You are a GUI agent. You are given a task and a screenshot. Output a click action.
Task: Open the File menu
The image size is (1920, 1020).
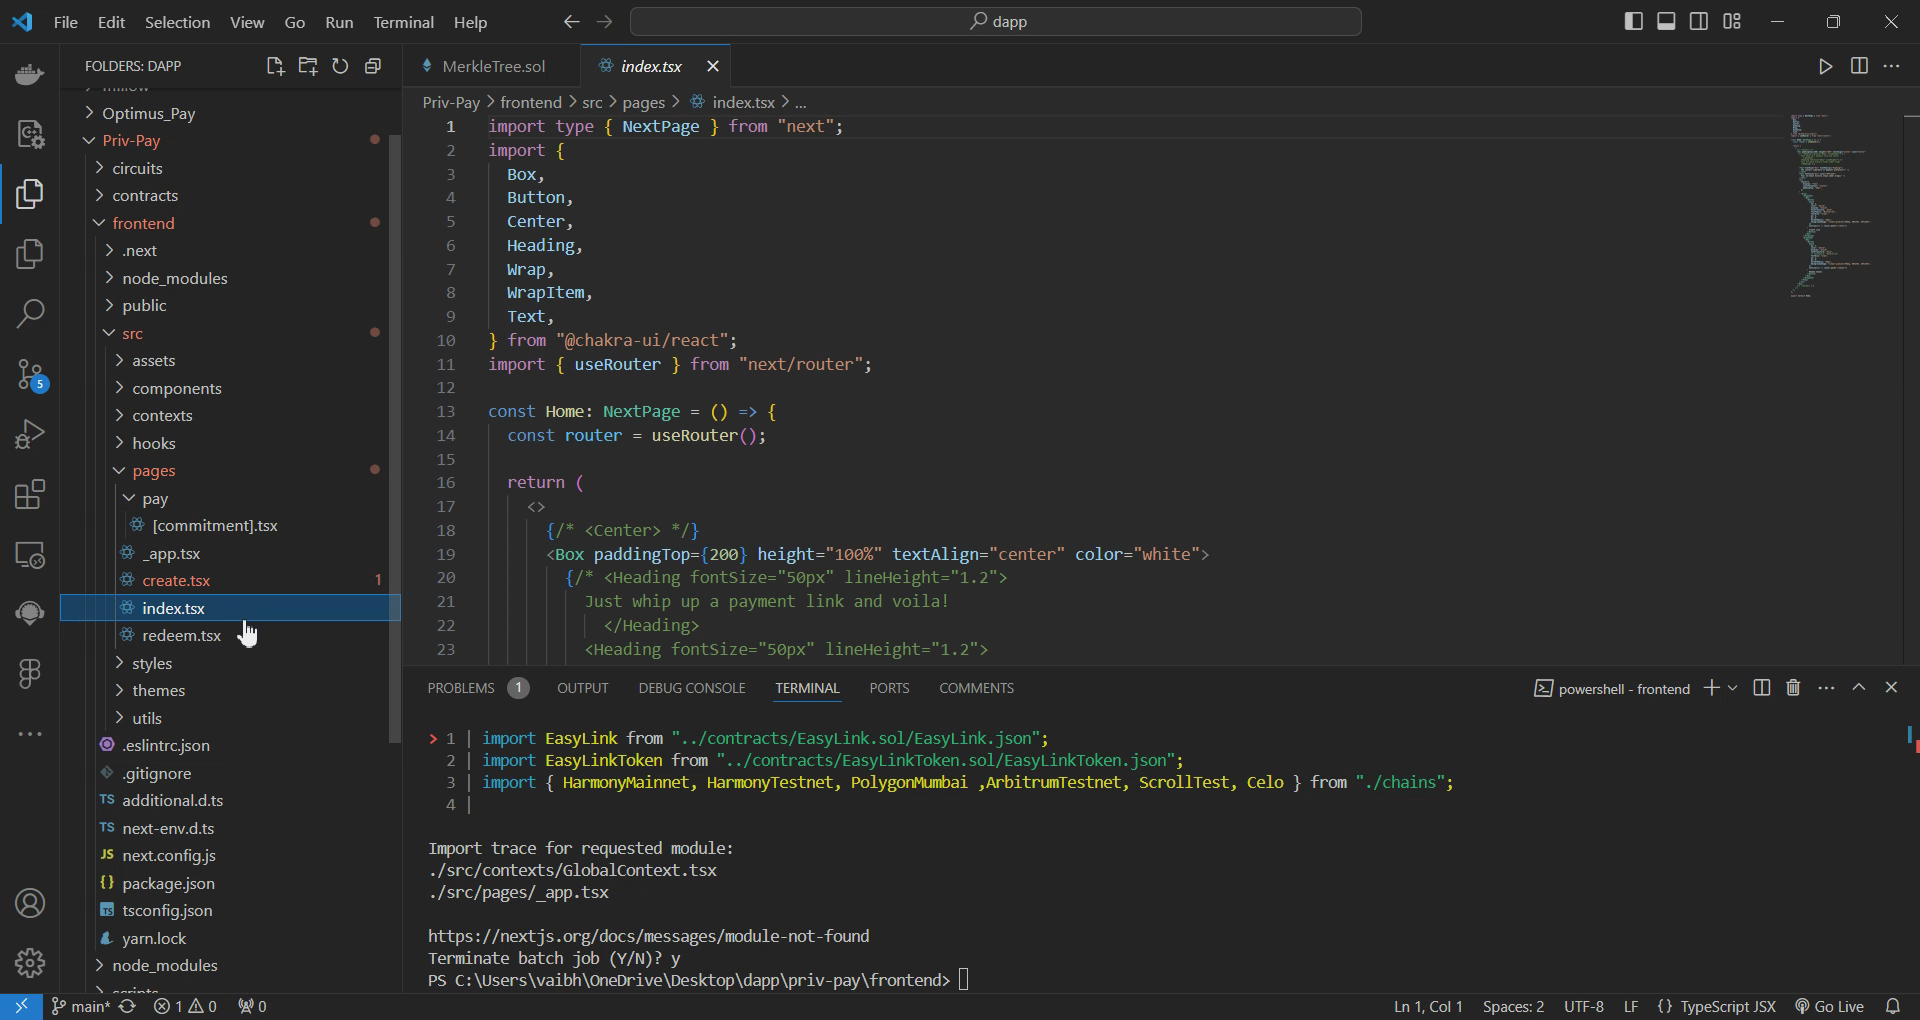click(x=66, y=22)
